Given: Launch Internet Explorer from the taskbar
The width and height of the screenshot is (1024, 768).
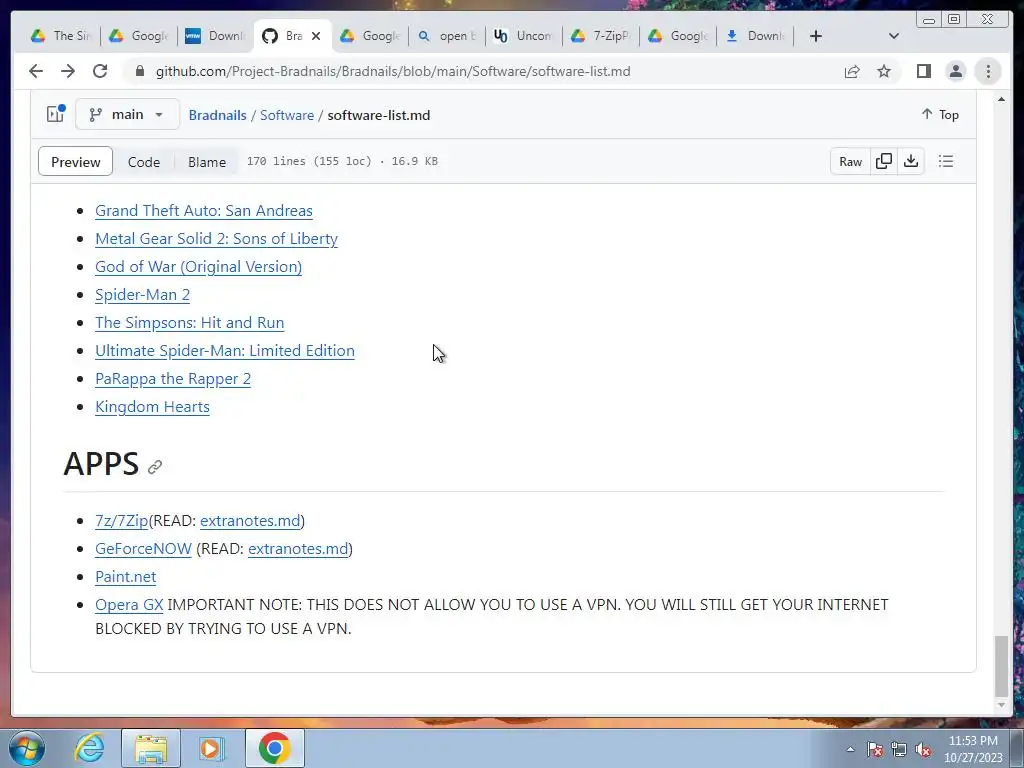Looking at the screenshot, I should (x=89, y=748).
